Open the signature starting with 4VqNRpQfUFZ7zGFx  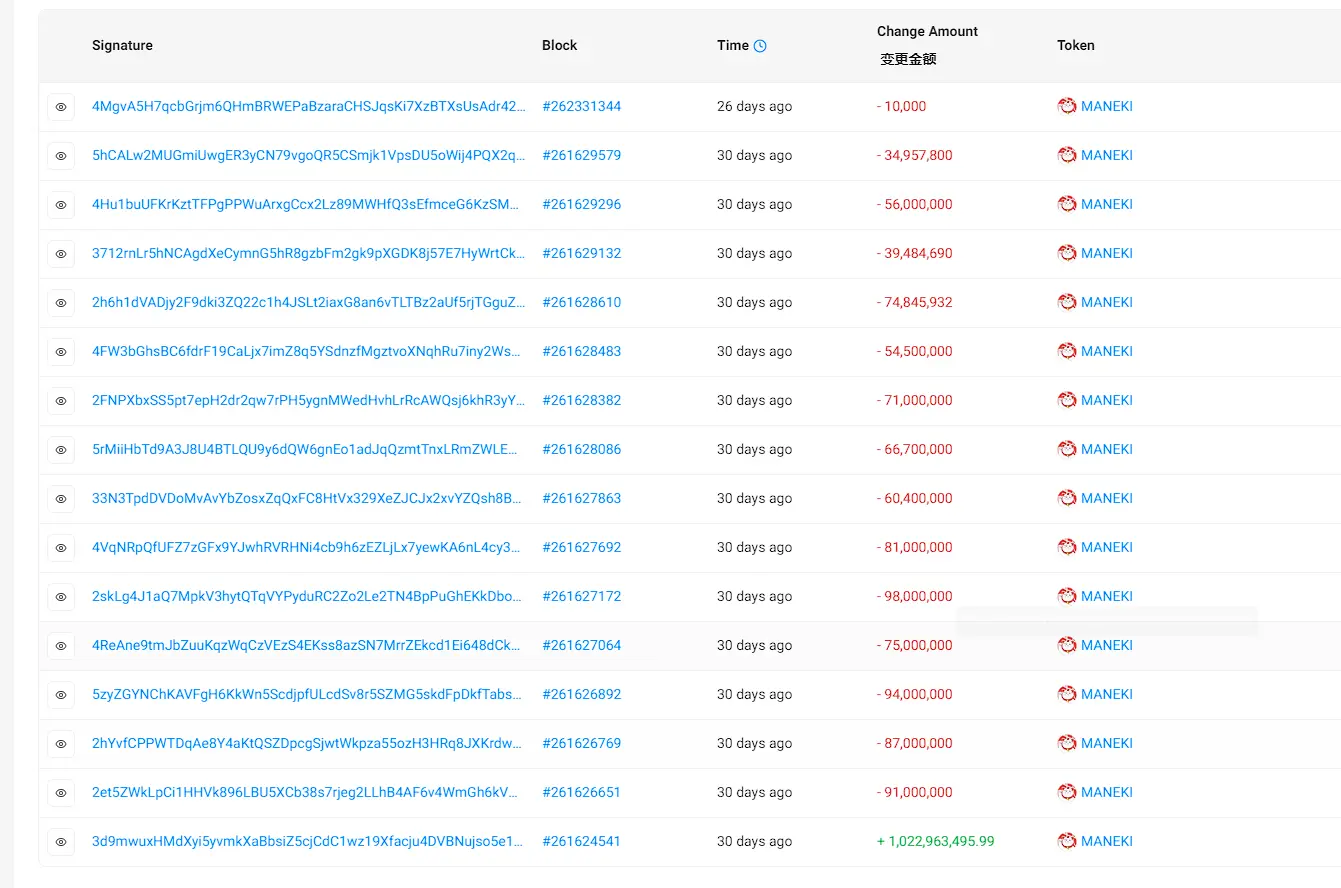click(x=308, y=547)
